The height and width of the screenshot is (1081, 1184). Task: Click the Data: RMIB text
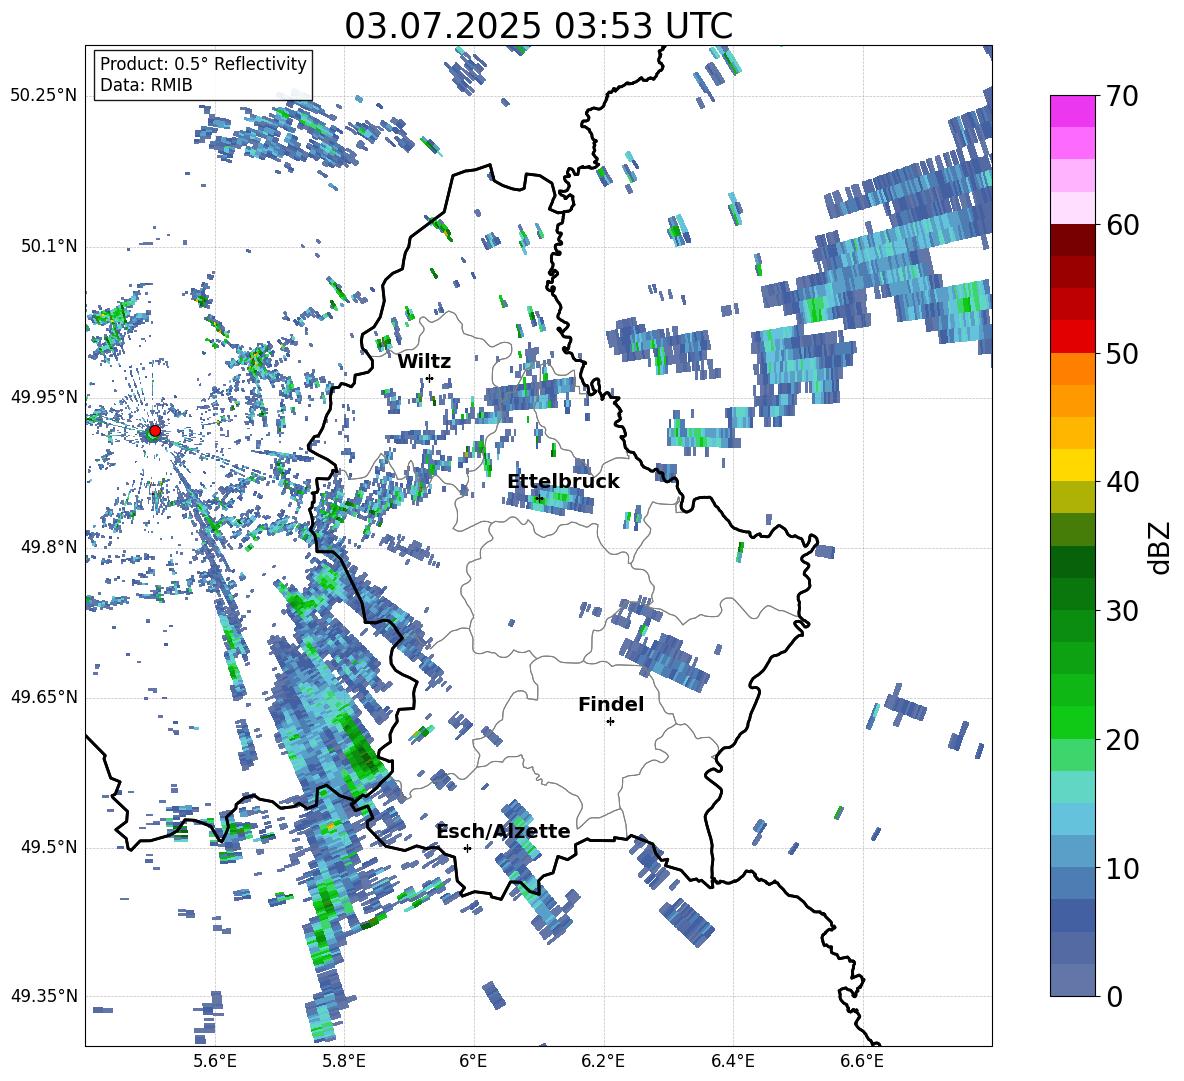click(x=146, y=85)
